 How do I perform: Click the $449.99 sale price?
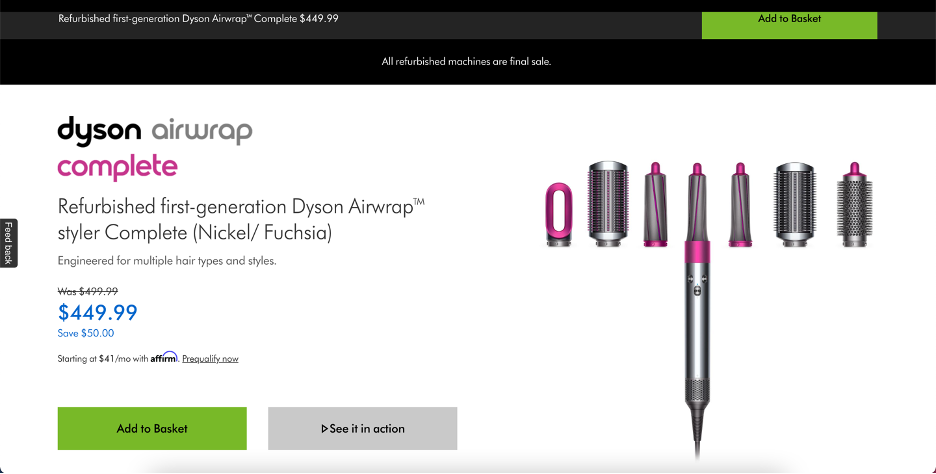[x=97, y=312]
